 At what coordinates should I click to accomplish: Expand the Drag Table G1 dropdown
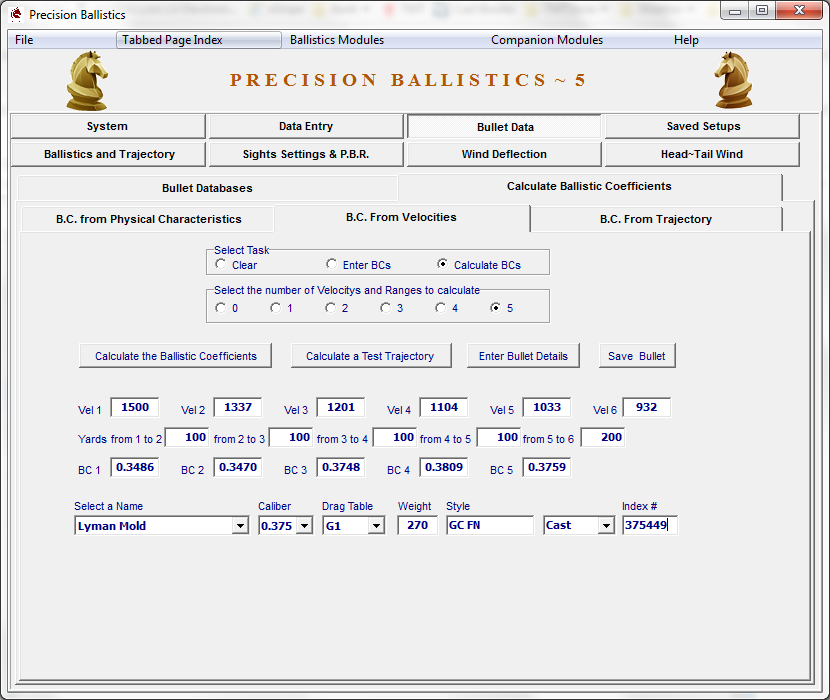[376, 526]
